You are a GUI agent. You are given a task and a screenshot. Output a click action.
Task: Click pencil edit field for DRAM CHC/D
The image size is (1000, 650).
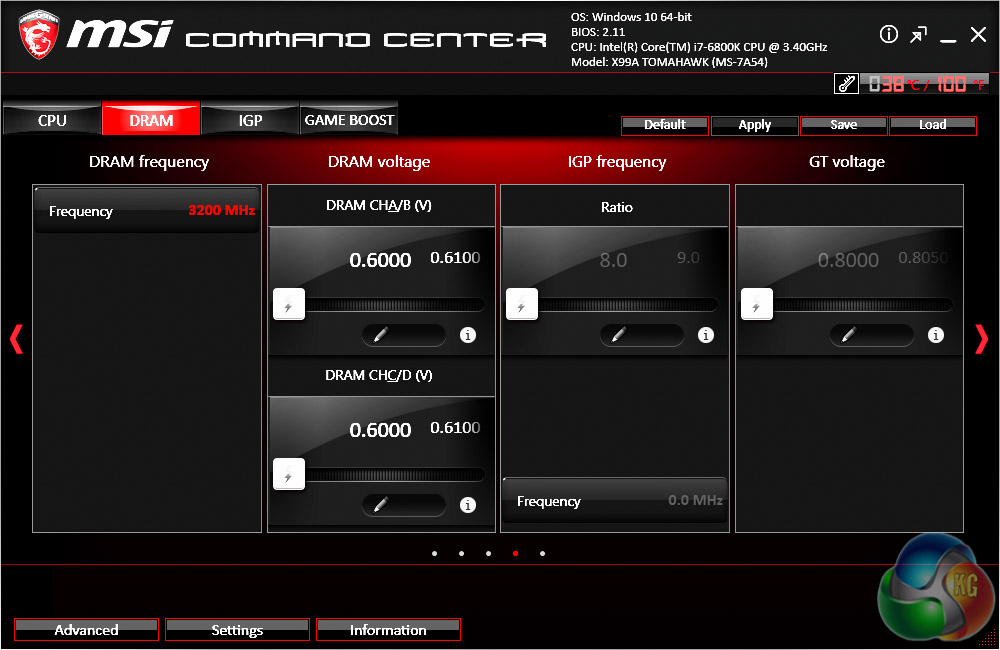point(404,505)
